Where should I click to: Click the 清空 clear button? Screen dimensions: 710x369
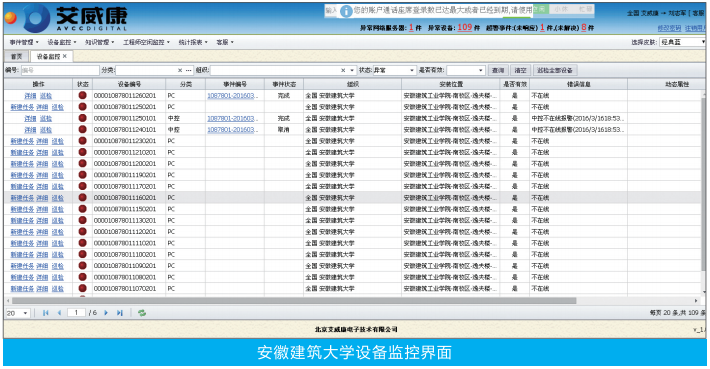521,71
